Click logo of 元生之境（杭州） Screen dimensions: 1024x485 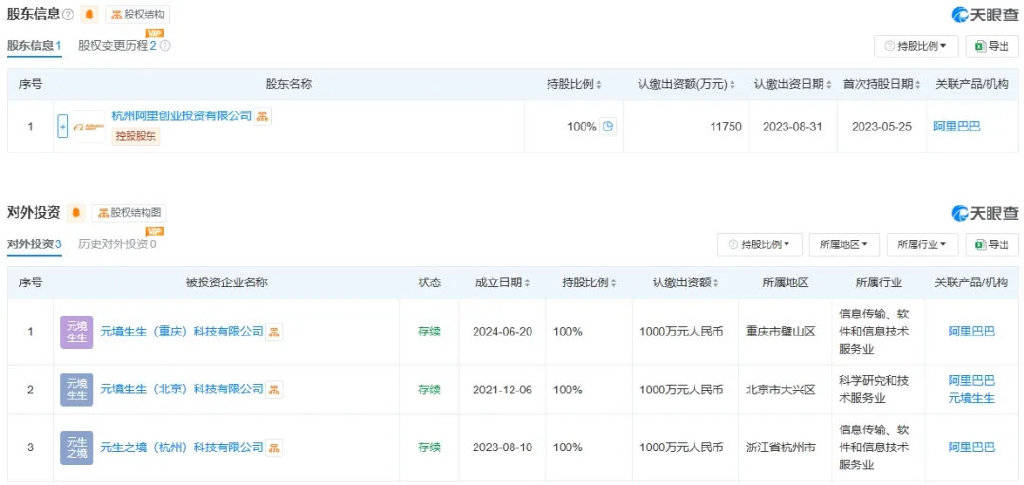click(76, 448)
